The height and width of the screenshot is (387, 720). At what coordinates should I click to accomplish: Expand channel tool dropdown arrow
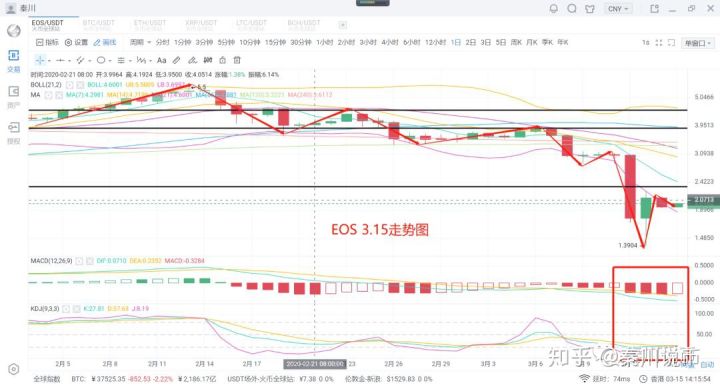tap(89, 61)
